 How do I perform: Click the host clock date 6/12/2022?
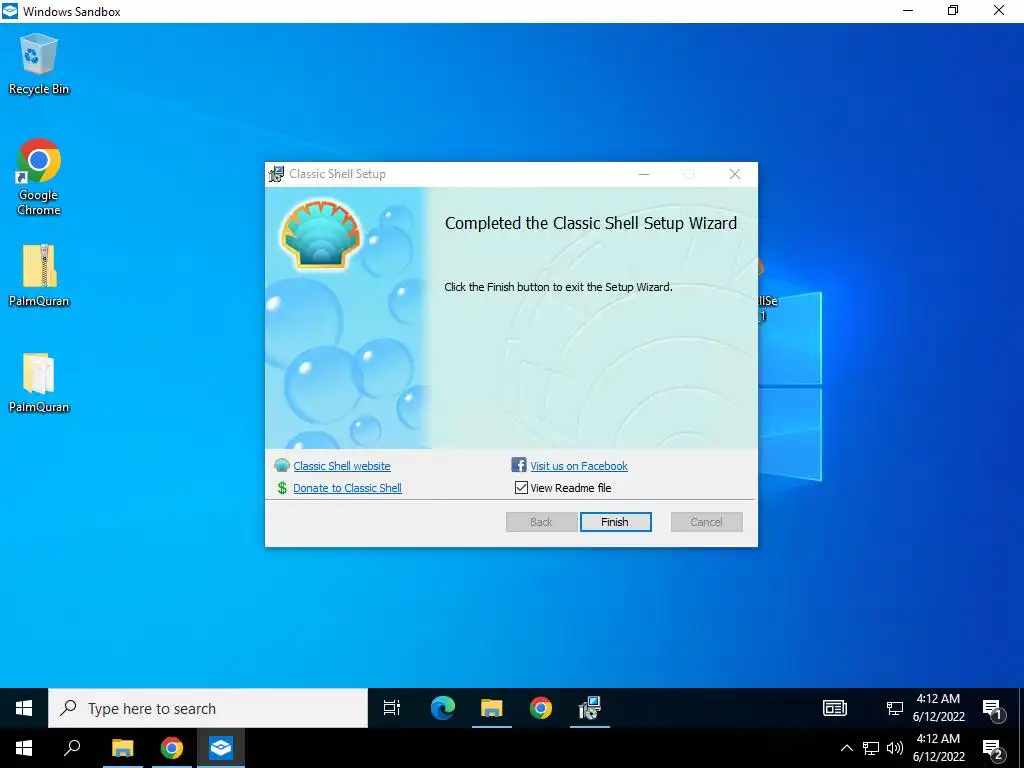click(x=938, y=756)
